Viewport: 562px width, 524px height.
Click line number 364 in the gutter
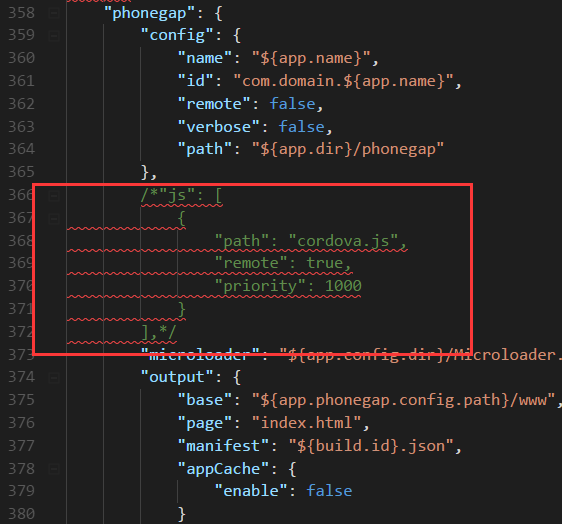22,149
